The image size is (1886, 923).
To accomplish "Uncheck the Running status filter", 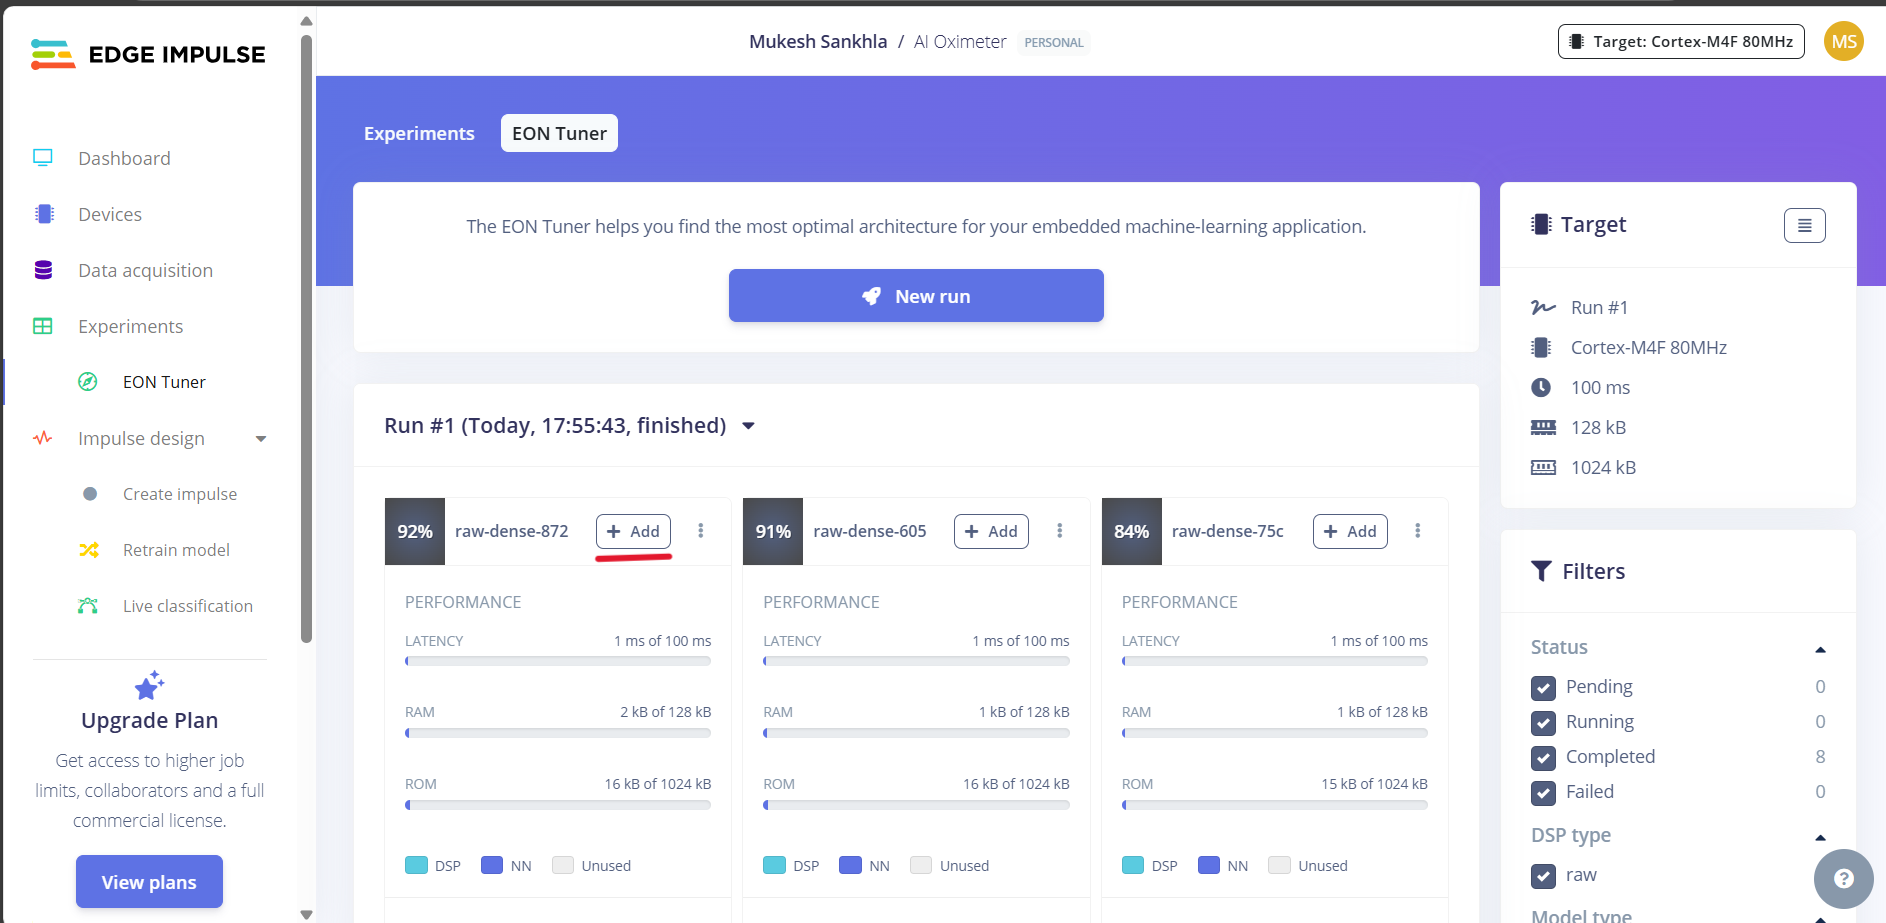I will [x=1543, y=723].
